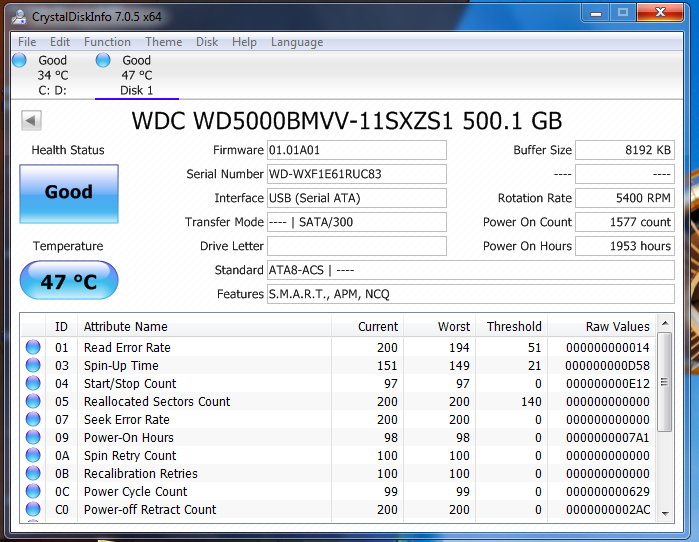Open the Help menu
Viewport: 699px width, 542px height.
[244, 42]
